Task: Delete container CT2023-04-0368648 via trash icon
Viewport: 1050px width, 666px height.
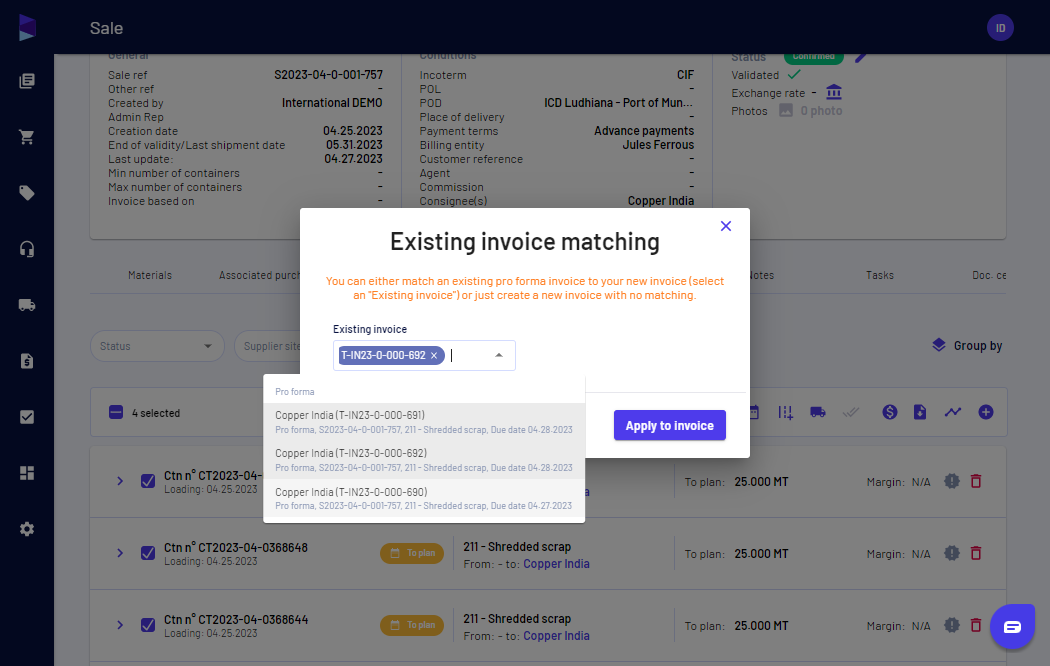Action: 976,553
